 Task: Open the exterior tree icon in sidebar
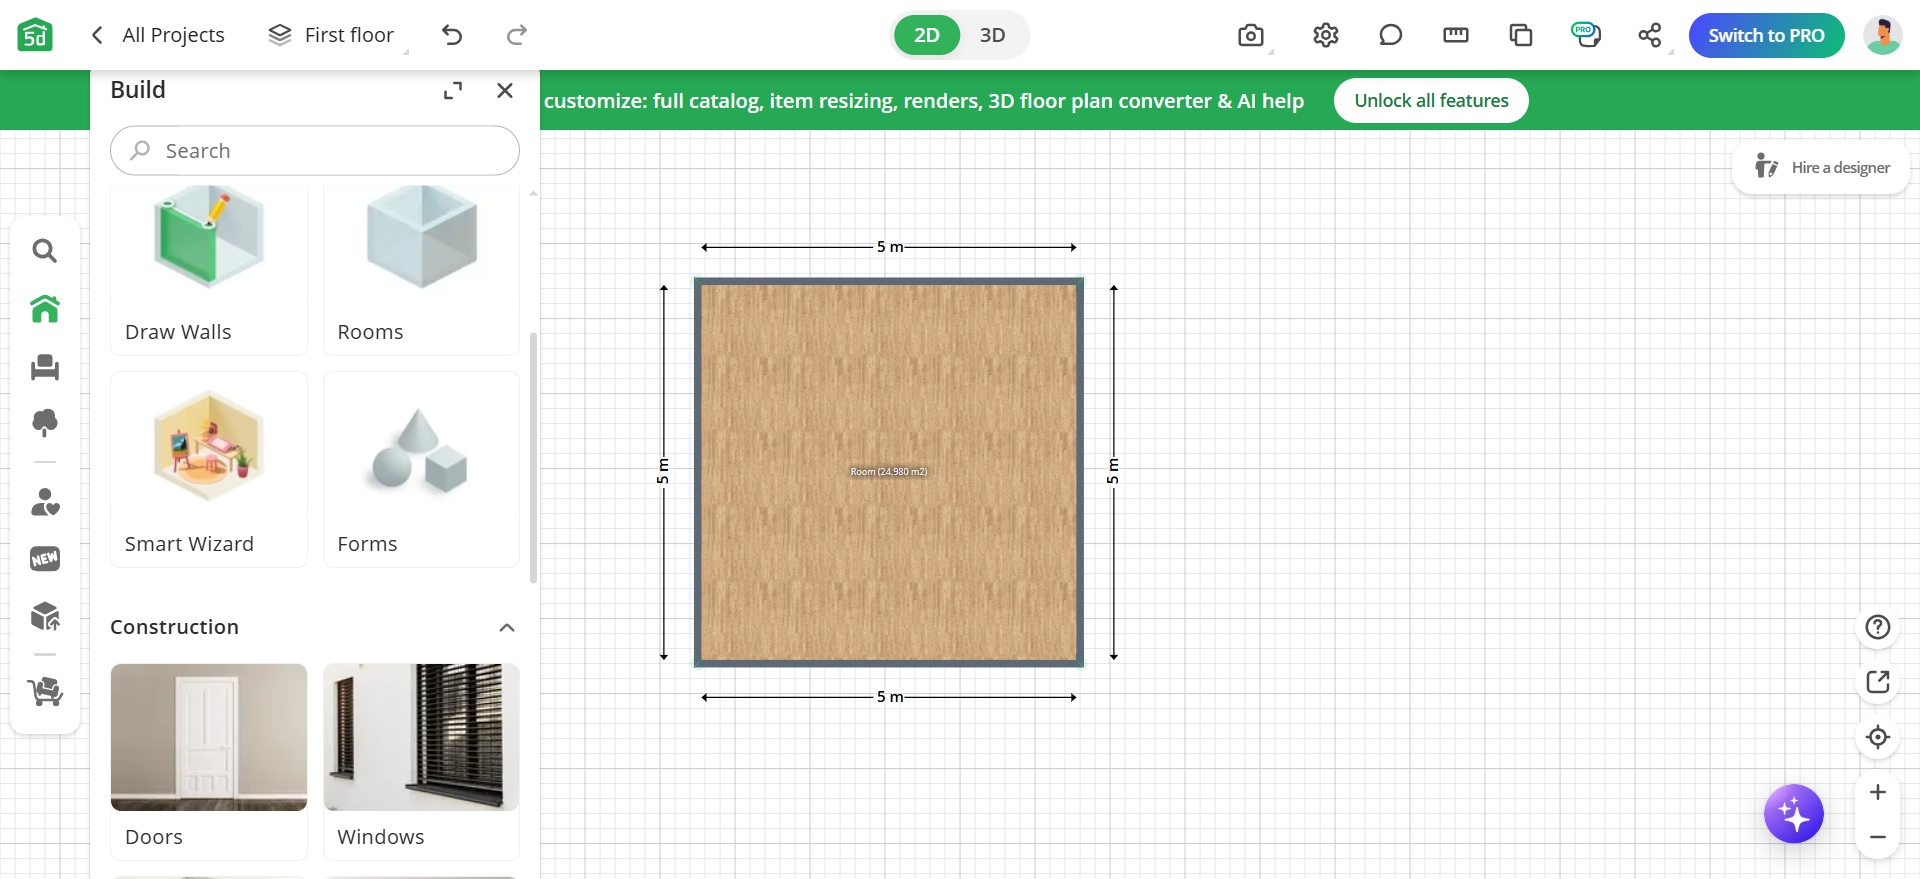tap(45, 423)
